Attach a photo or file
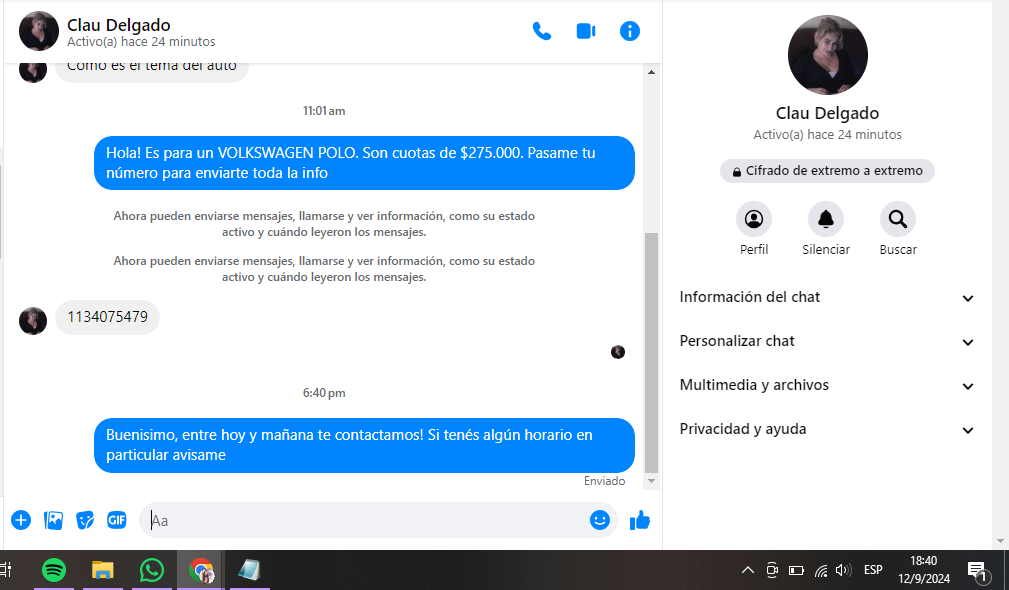Viewport: 1009px width, 590px height. coord(54,520)
